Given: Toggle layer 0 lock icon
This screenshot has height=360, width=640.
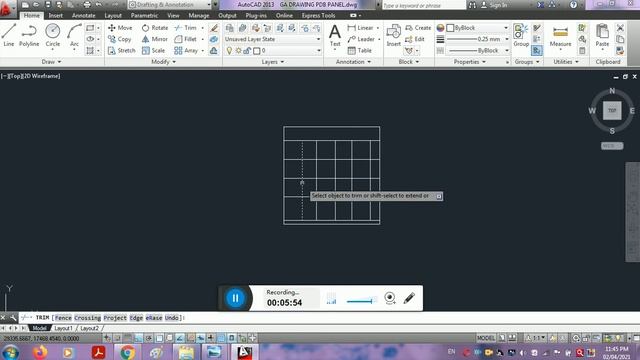Looking at the screenshot, I should coord(247,51).
